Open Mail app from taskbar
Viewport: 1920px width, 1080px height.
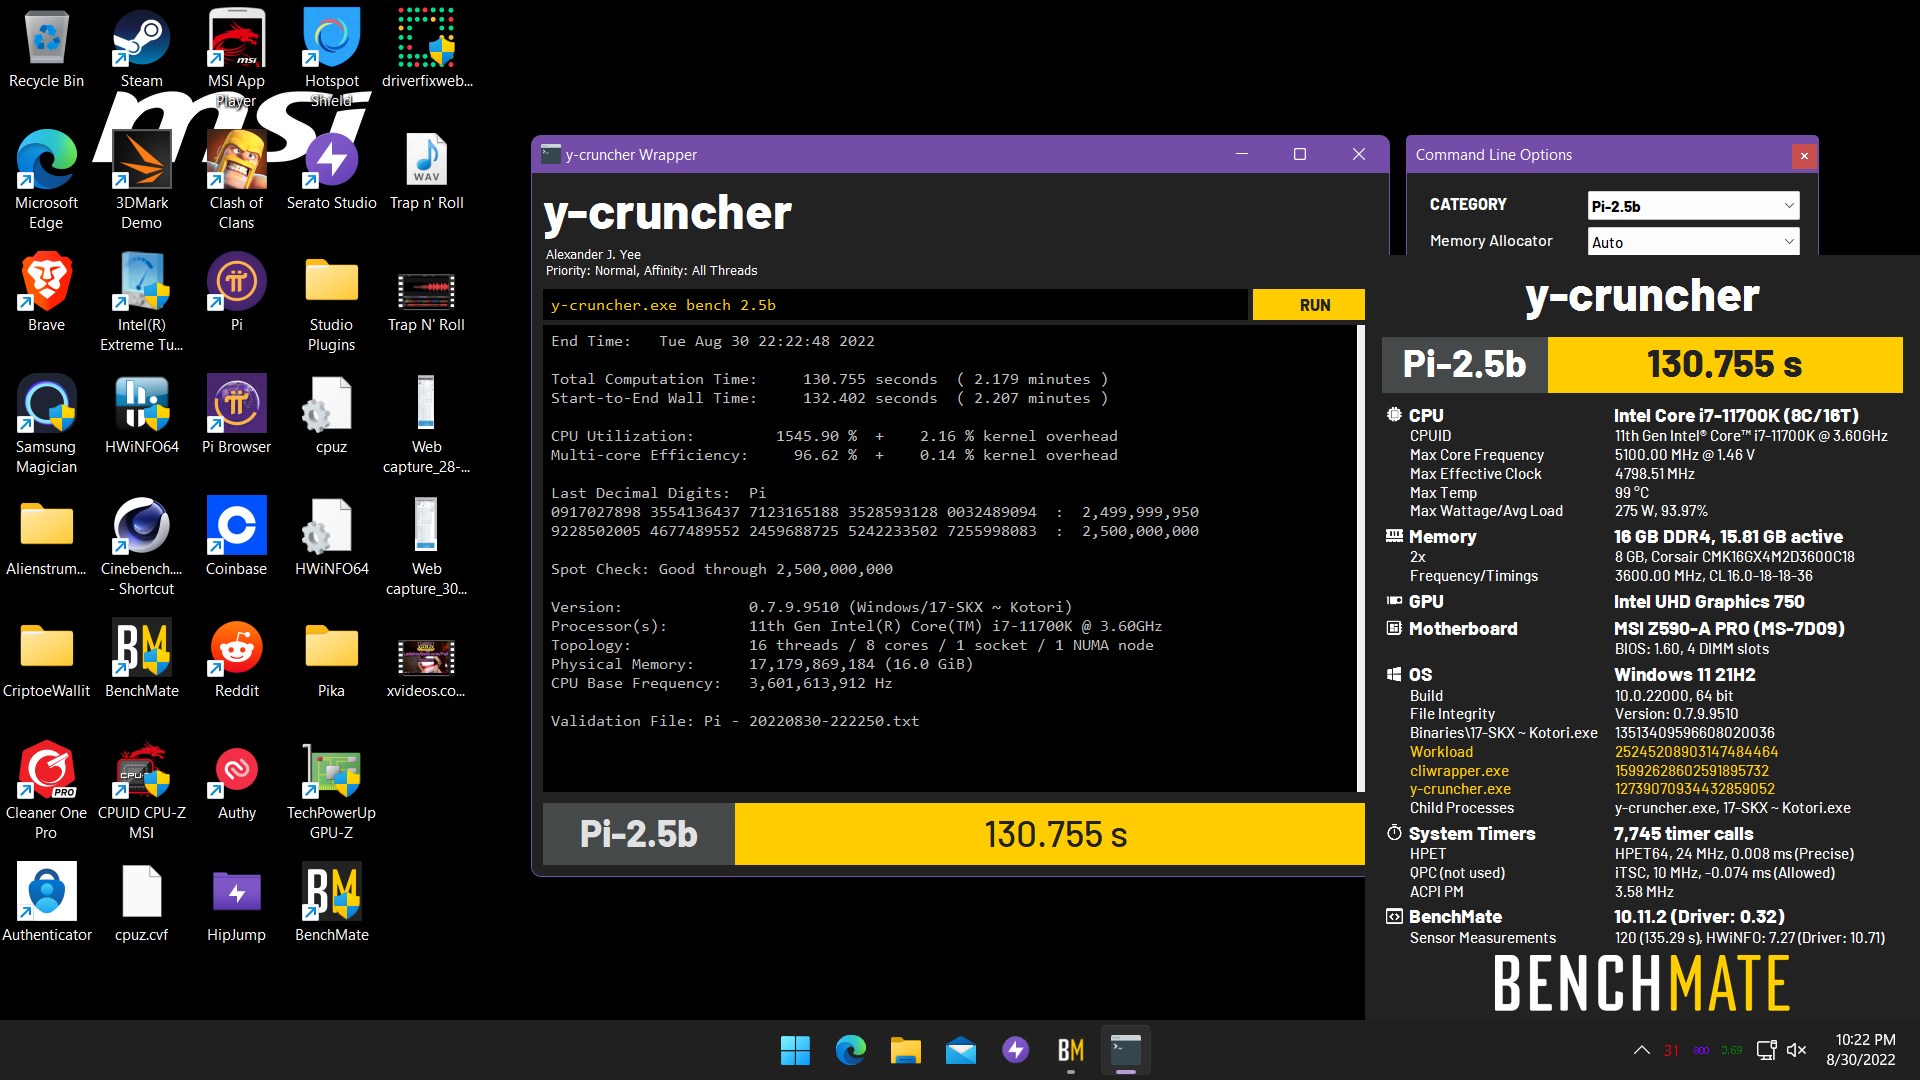[961, 1050]
